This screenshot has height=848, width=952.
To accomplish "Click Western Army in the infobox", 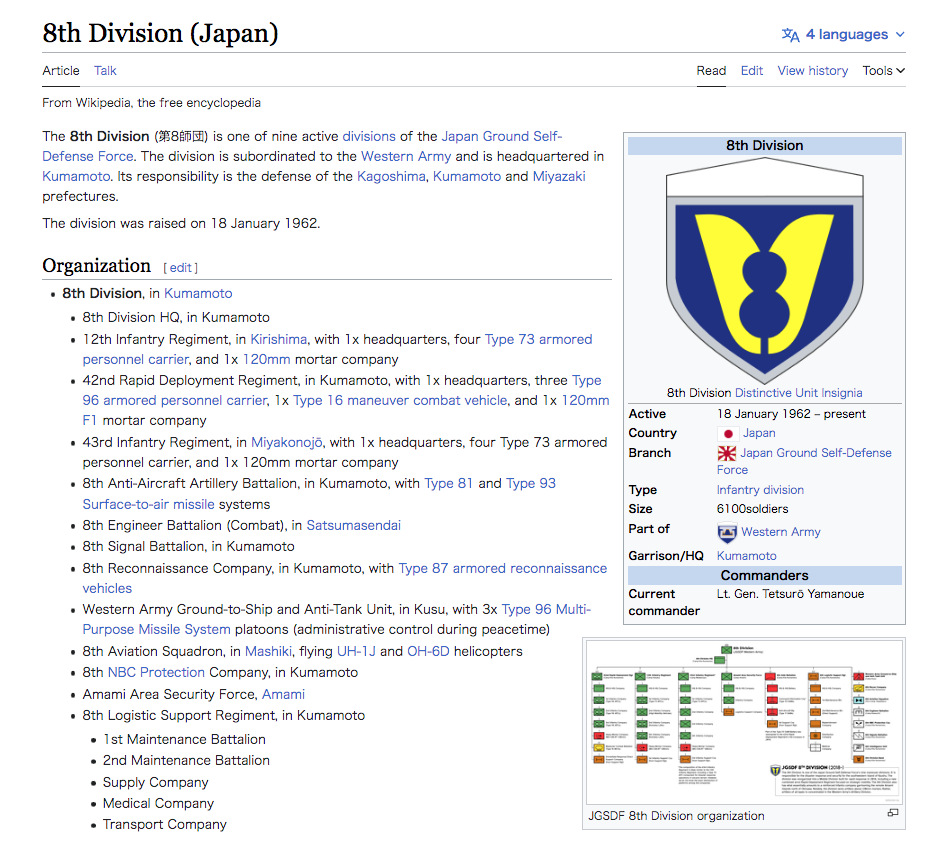I will 781,532.
